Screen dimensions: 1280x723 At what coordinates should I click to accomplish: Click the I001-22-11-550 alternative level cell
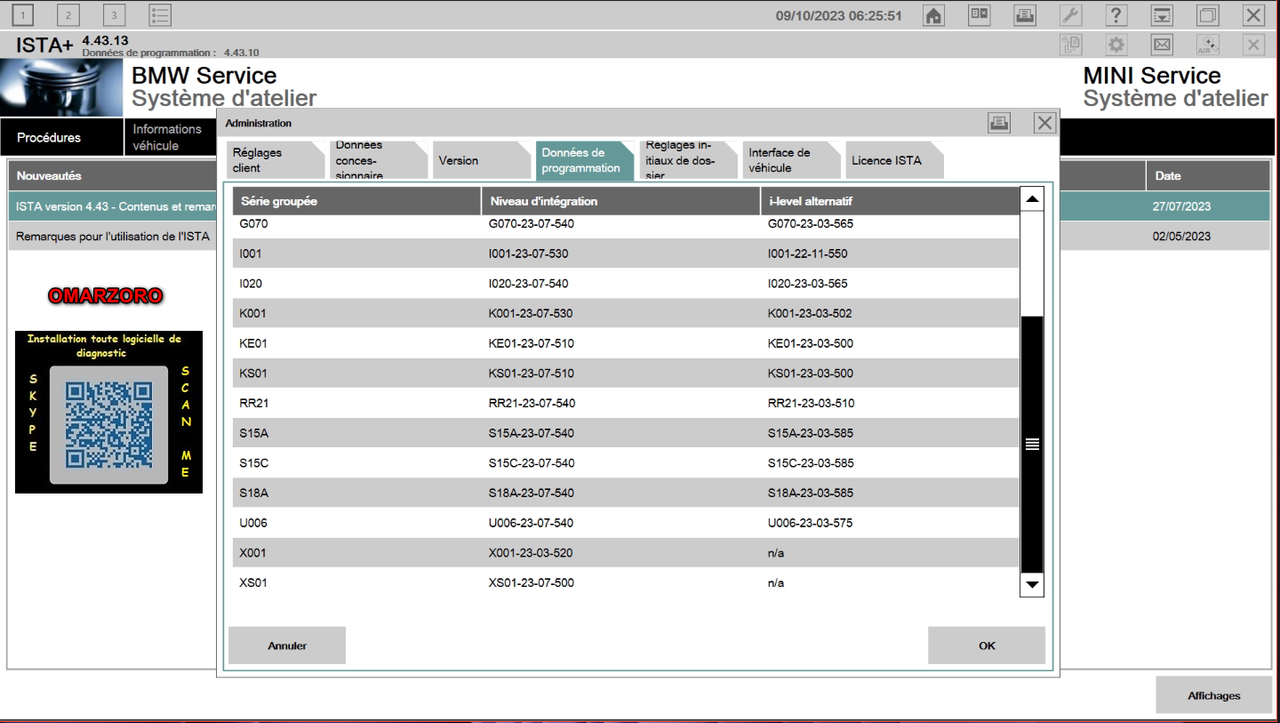pyautogui.click(x=807, y=253)
